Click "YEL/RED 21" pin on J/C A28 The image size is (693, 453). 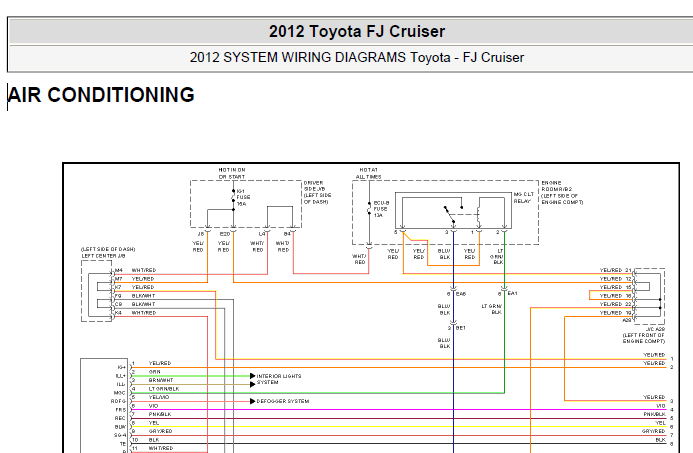pos(616,270)
